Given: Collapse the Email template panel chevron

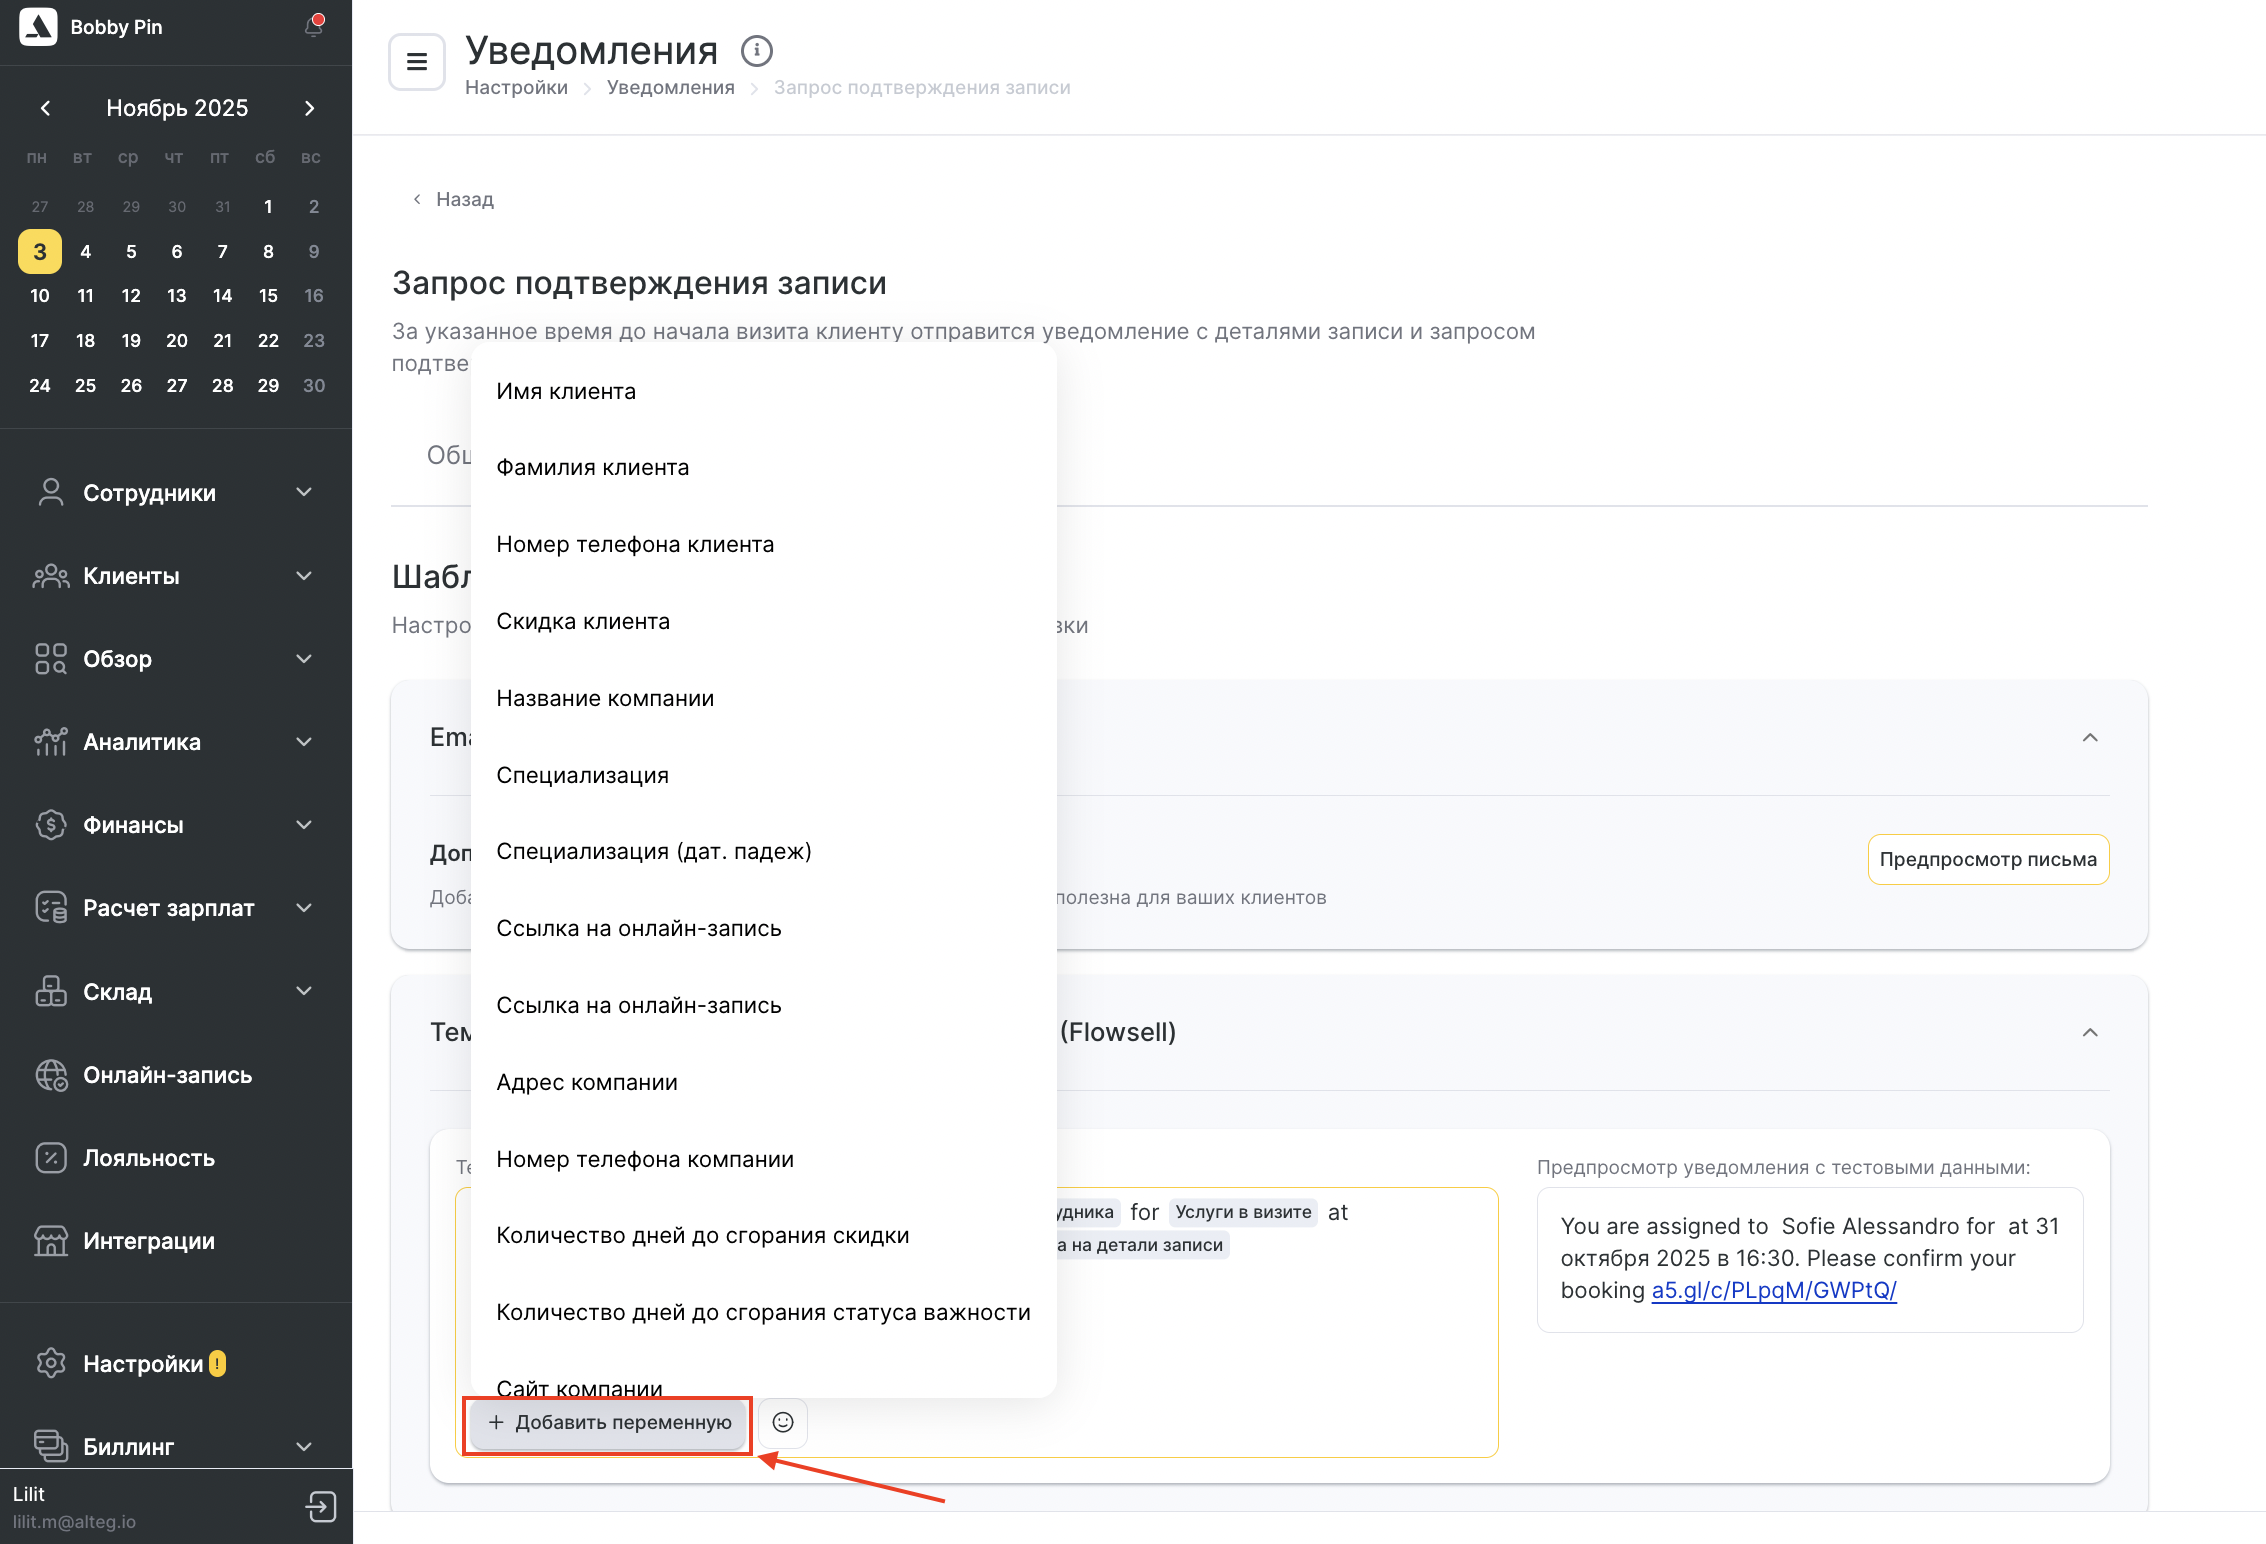Looking at the screenshot, I should click(x=2089, y=738).
